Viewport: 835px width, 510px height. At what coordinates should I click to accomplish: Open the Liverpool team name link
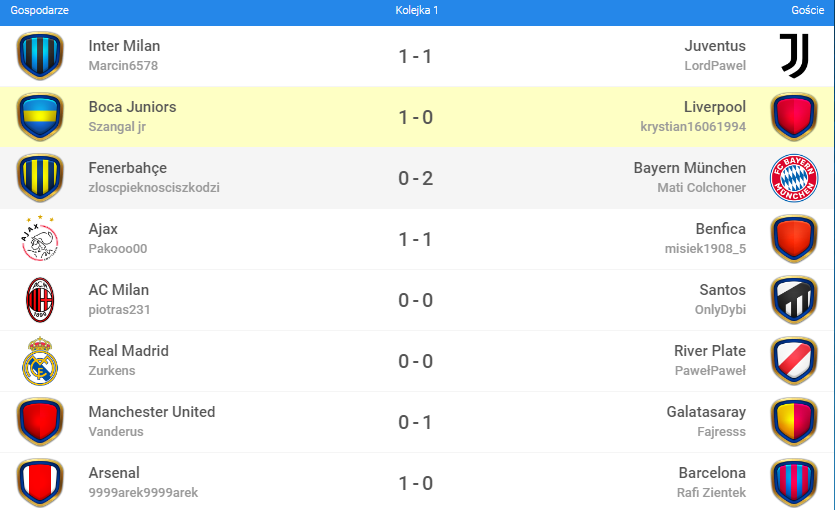(714, 107)
